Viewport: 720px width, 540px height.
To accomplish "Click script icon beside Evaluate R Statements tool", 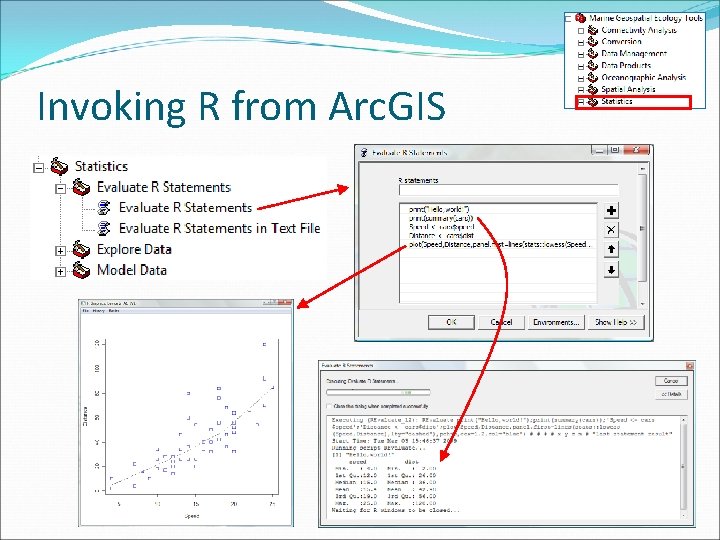I will pyautogui.click(x=104, y=208).
